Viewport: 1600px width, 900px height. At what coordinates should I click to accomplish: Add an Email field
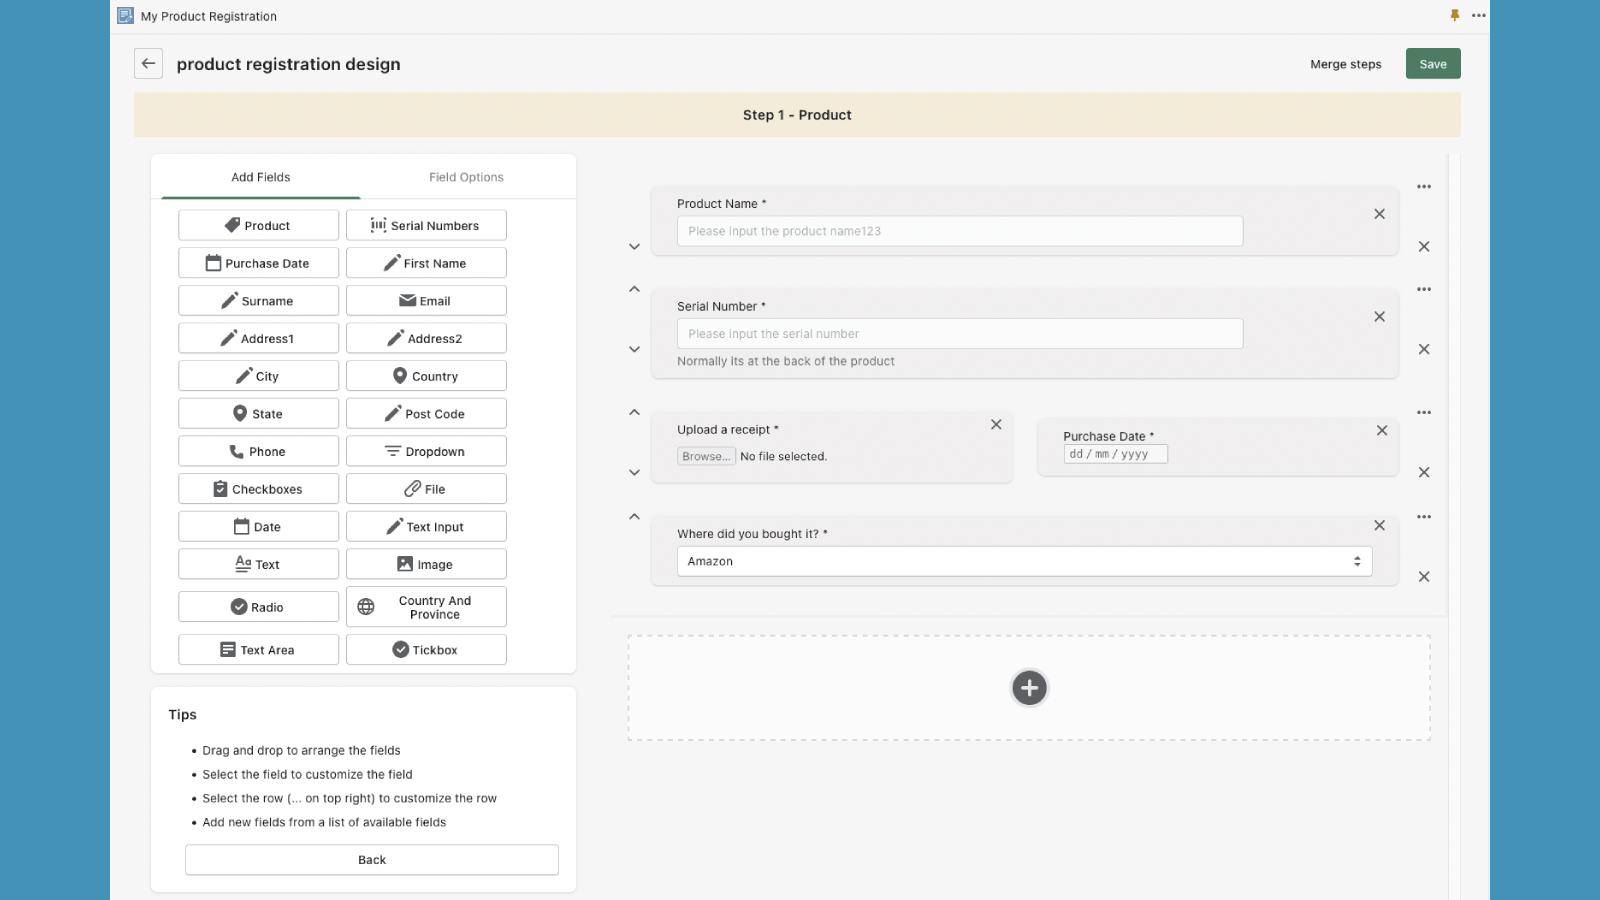click(x=426, y=300)
